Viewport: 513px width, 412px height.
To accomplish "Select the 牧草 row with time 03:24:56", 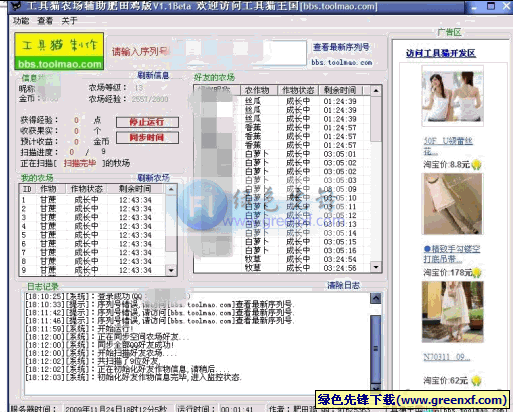I will [x=282, y=268].
